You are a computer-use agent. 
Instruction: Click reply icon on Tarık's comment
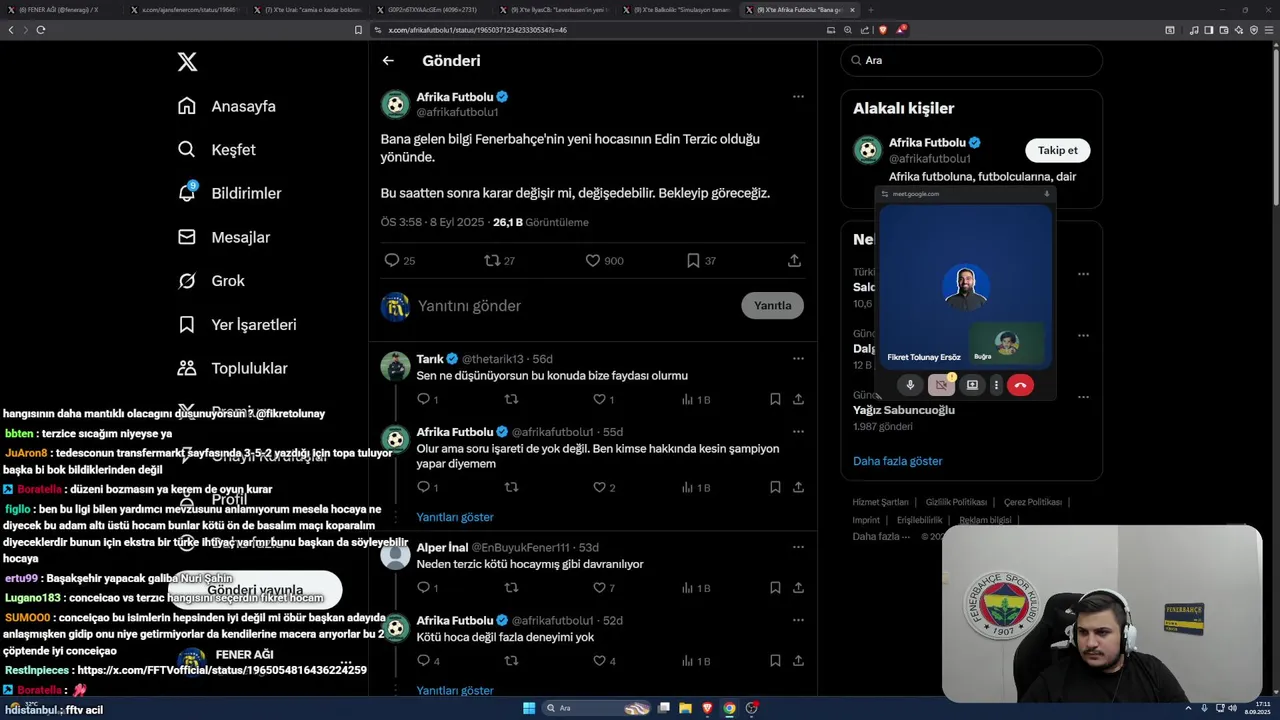pos(423,399)
